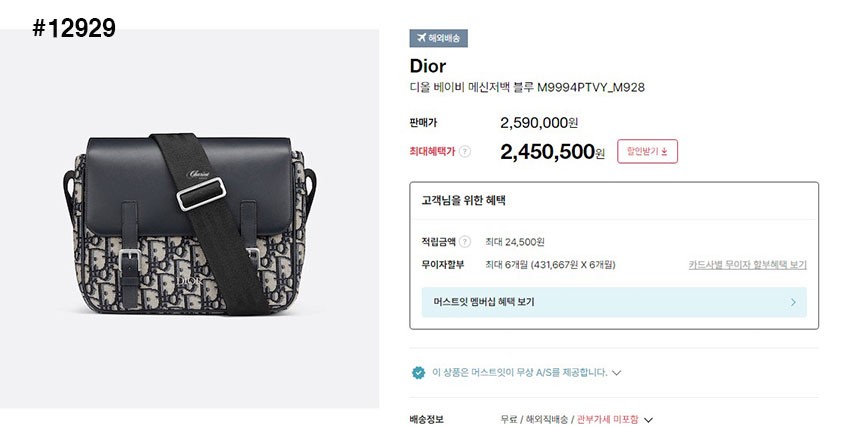The height and width of the screenshot is (427, 860).
Task: Click the 관부가세 미포함 red text
Action: (608, 420)
